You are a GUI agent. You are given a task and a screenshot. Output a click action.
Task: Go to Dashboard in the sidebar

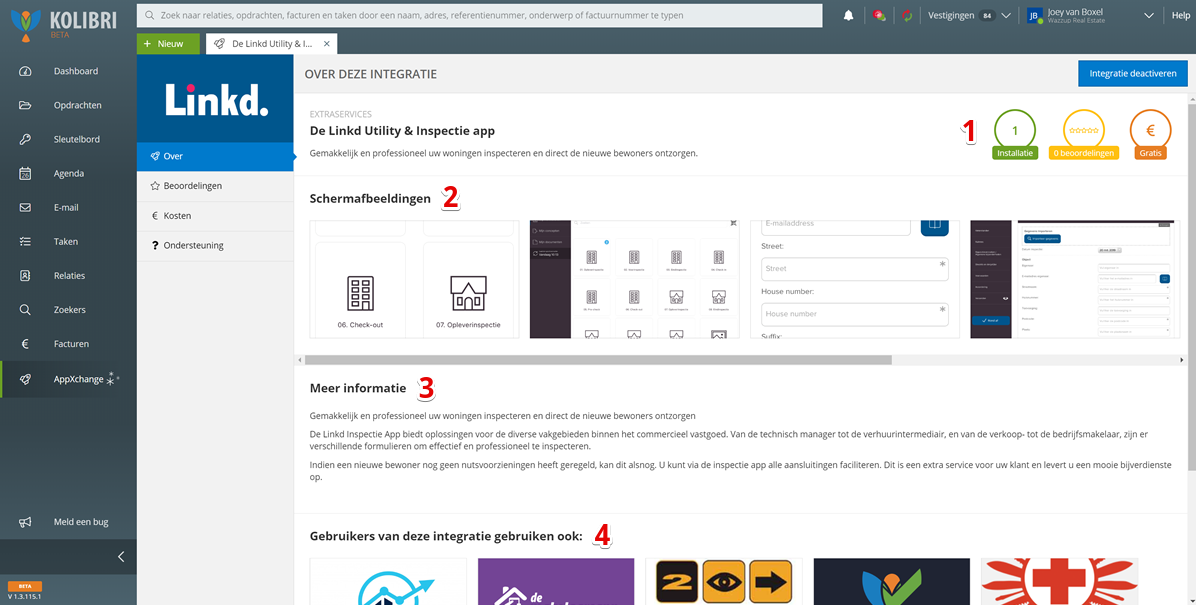click(x=76, y=71)
